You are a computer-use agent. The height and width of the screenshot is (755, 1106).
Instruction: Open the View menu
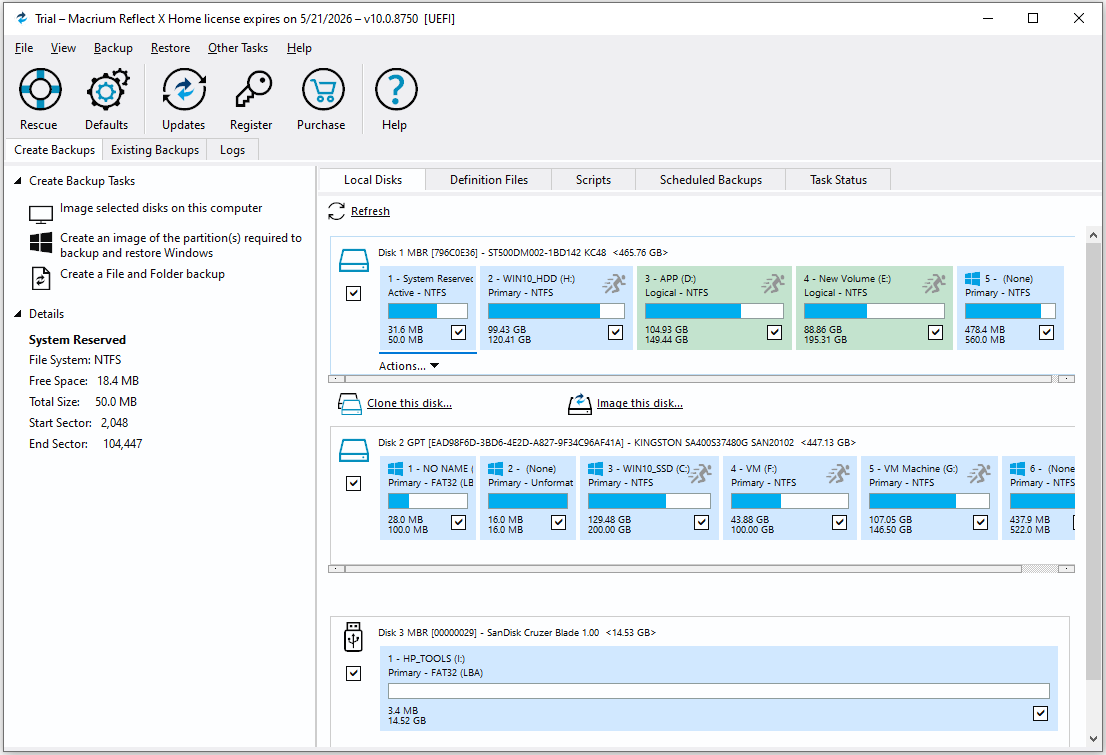click(63, 48)
